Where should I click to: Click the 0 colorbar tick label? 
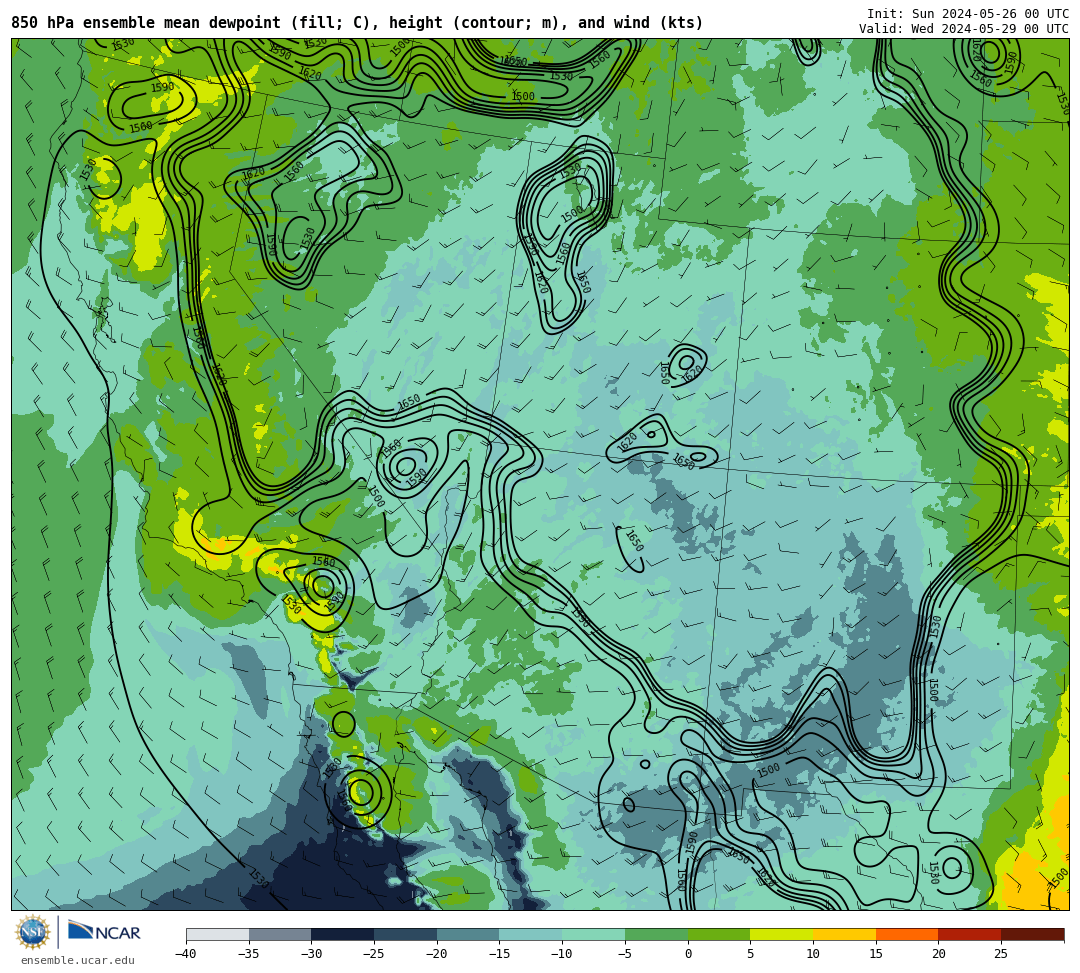[x=688, y=954]
